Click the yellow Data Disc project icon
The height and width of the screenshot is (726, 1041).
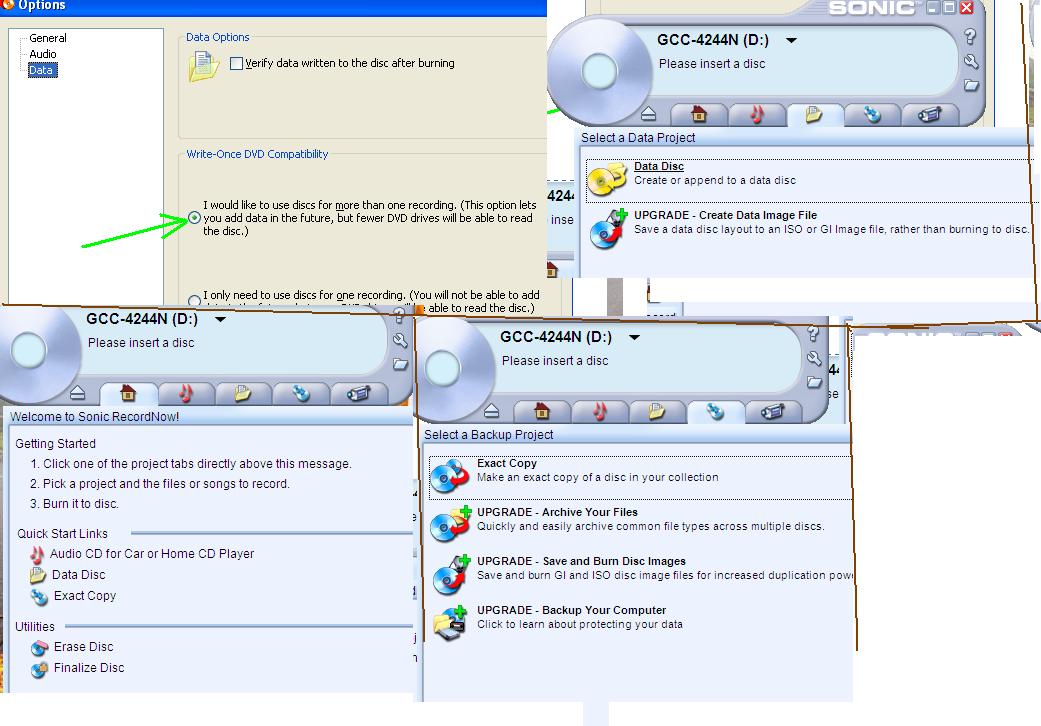[x=607, y=178]
